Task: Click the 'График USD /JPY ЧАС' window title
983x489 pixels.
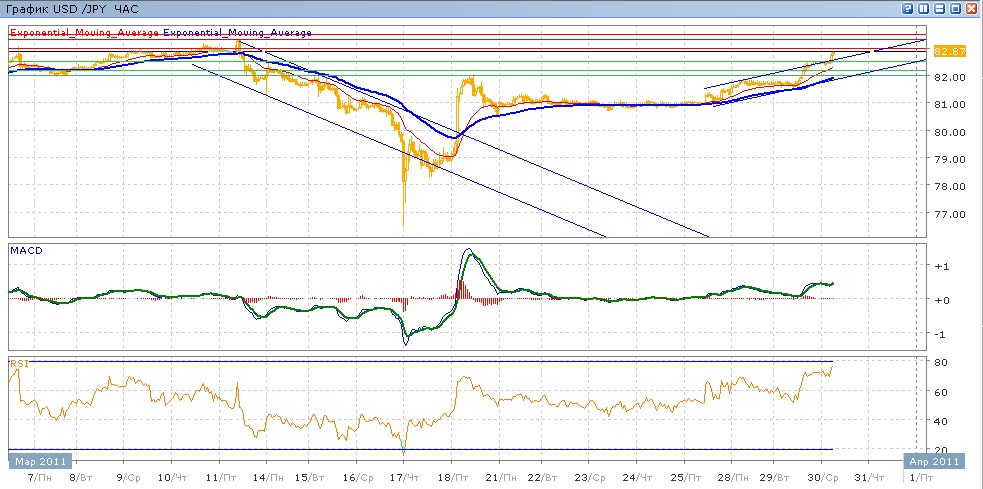Action: (72, 10)
